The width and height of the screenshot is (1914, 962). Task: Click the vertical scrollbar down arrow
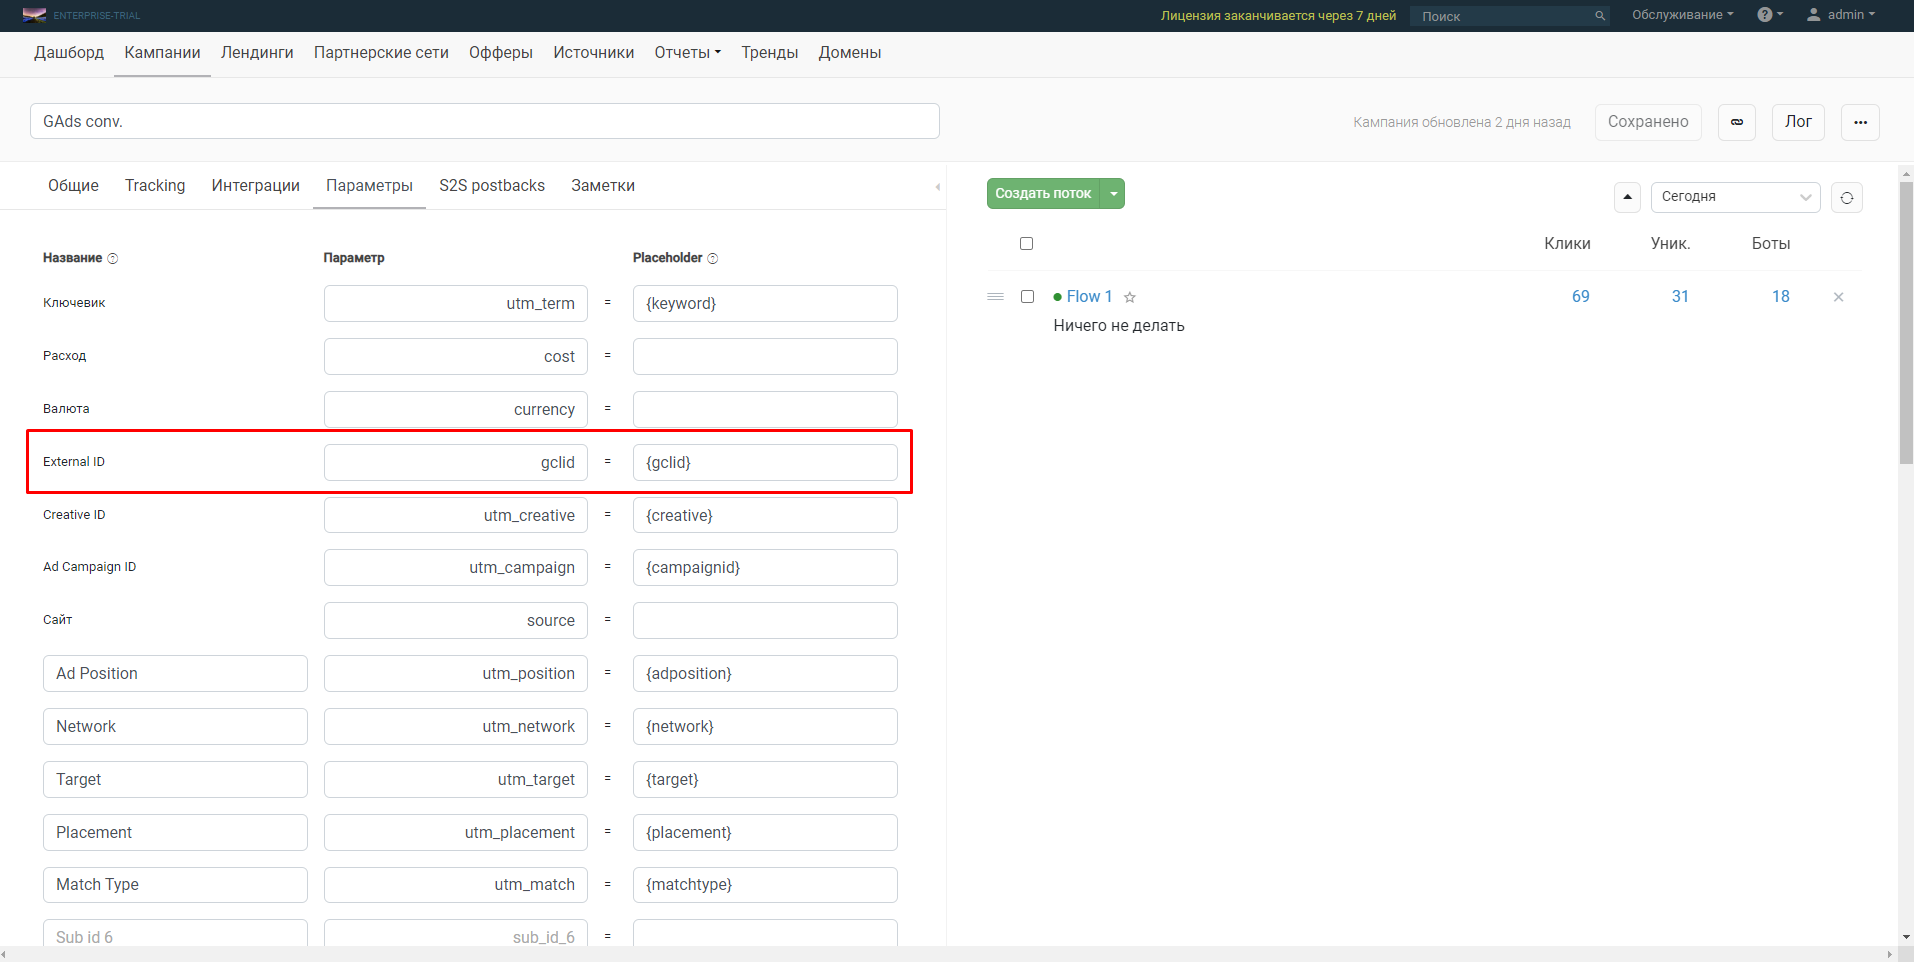1906,937
